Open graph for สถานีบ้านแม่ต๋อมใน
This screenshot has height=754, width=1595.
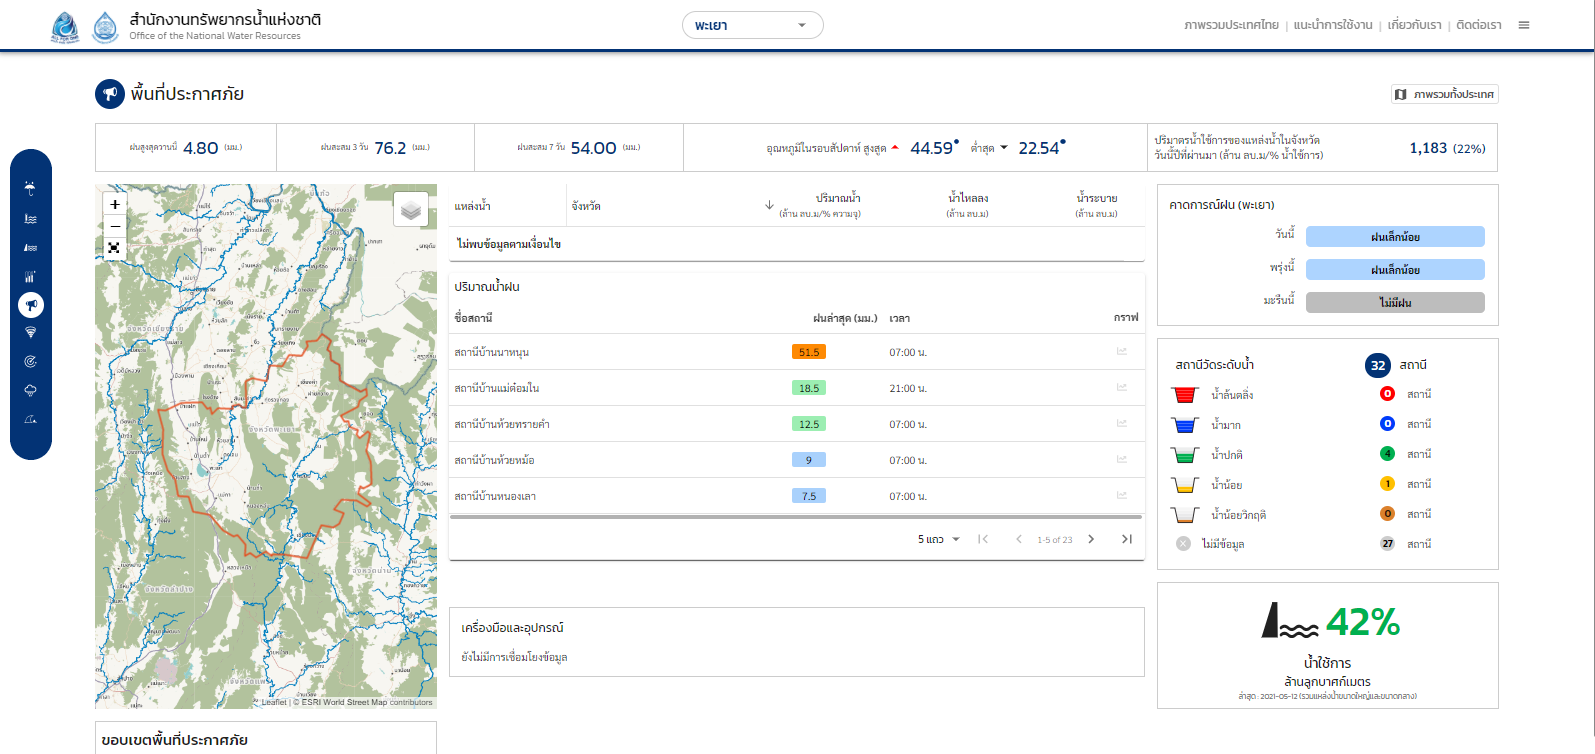click(1122, 388)
